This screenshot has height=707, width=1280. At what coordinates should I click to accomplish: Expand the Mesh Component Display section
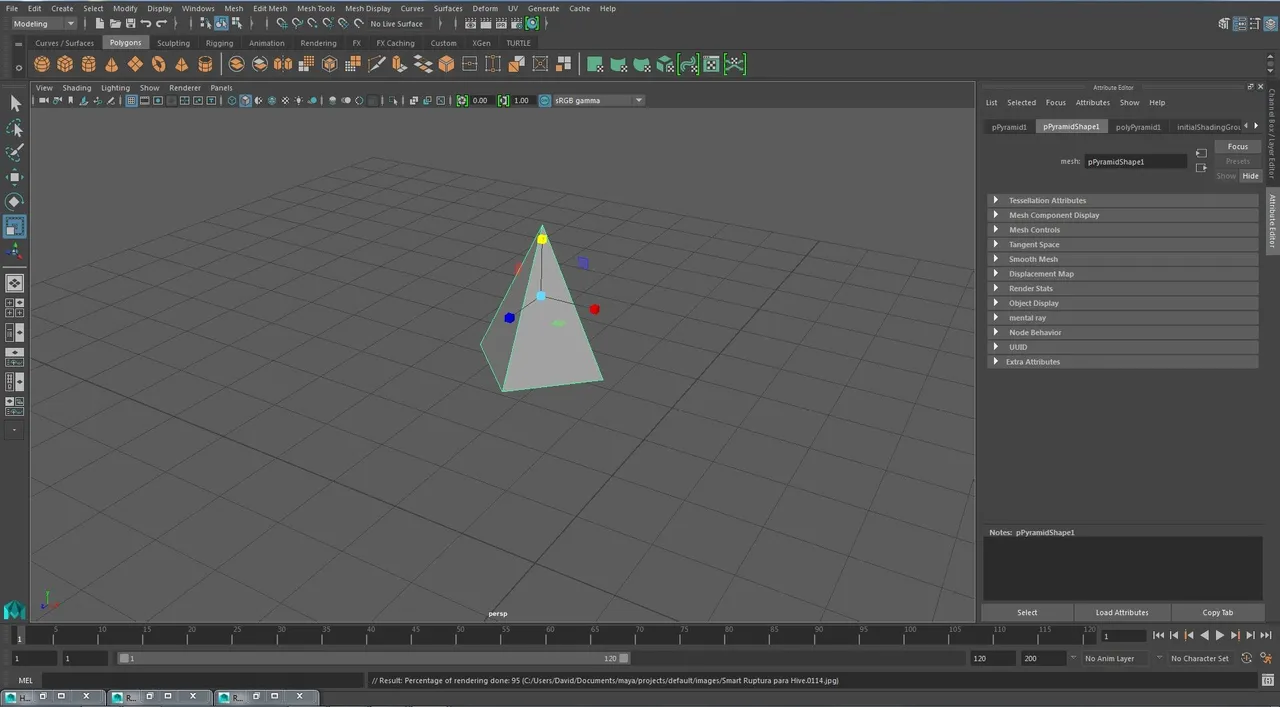tap(1121, 215)
